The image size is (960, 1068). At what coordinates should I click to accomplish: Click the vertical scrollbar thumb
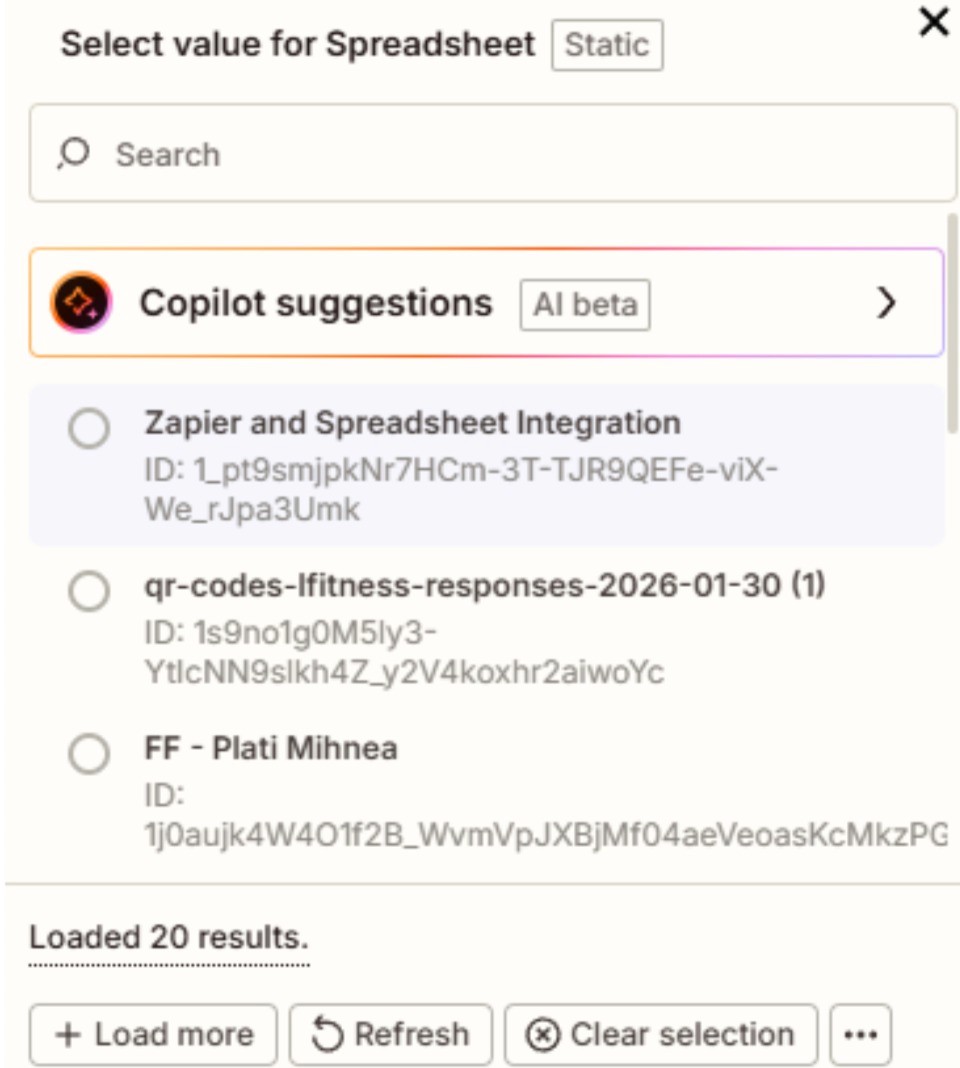pyautogui.click(x=952, y=322)
